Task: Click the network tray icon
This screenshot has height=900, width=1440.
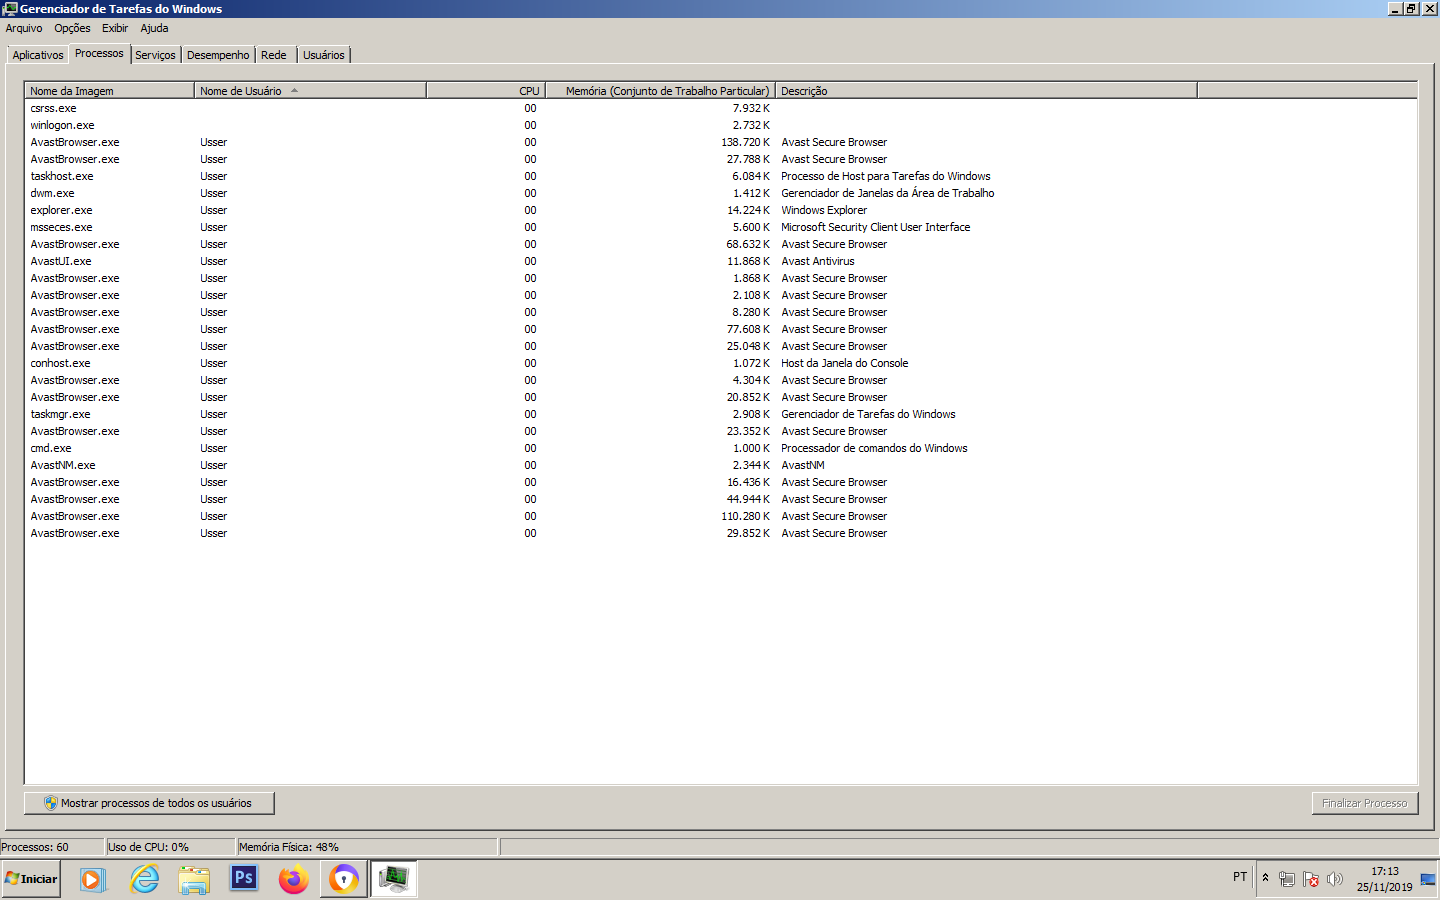Action: (1287, 879)
